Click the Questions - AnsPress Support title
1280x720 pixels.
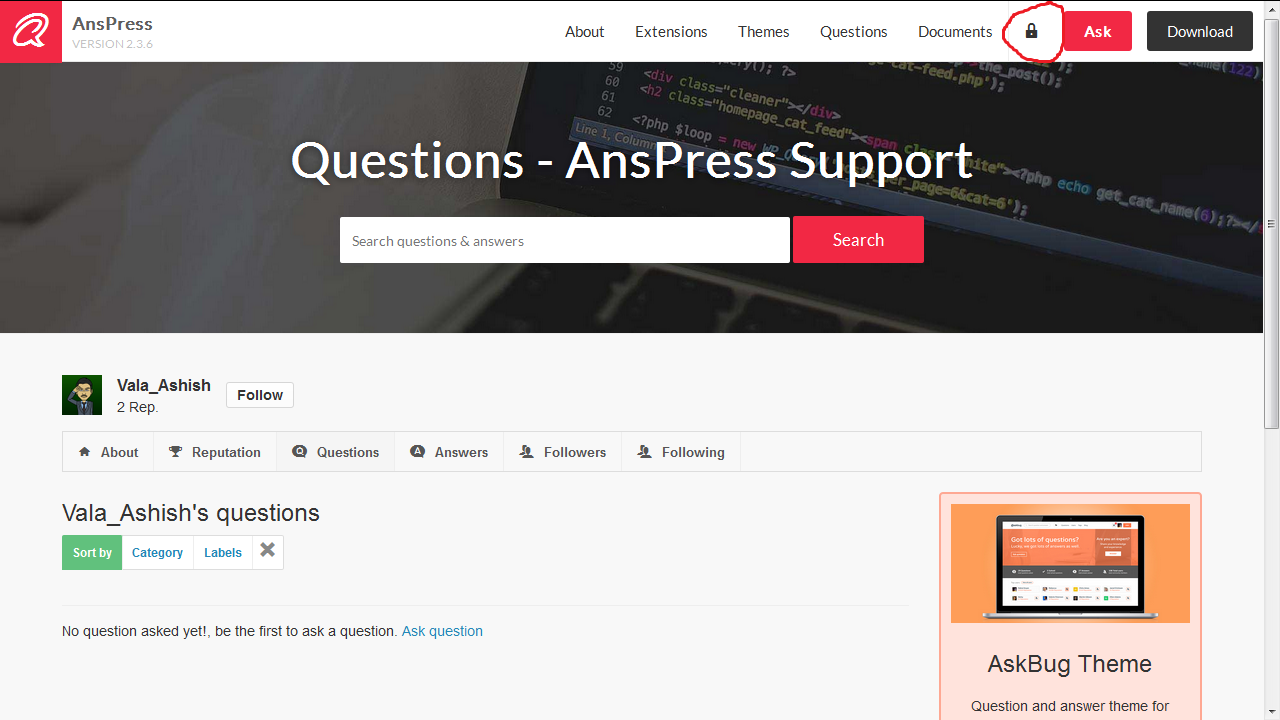(632, 161)
